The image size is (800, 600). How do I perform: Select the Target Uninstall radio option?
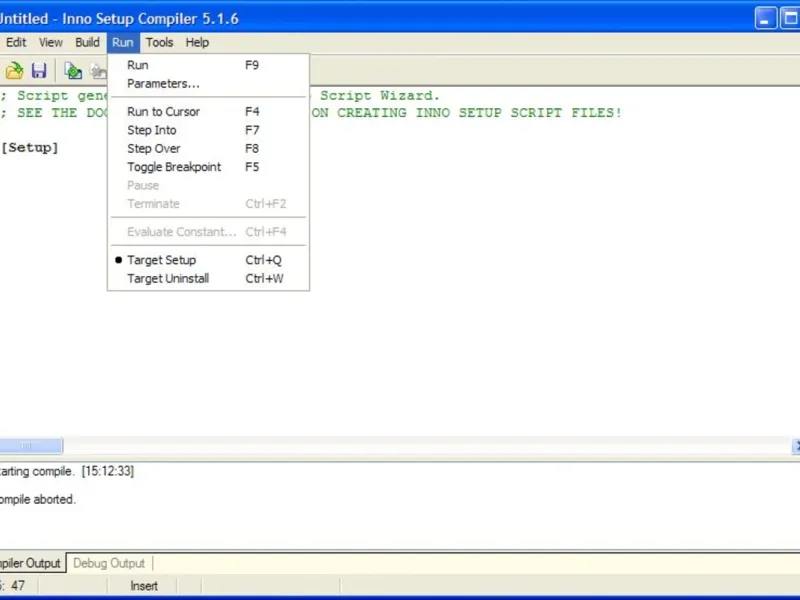208,279
